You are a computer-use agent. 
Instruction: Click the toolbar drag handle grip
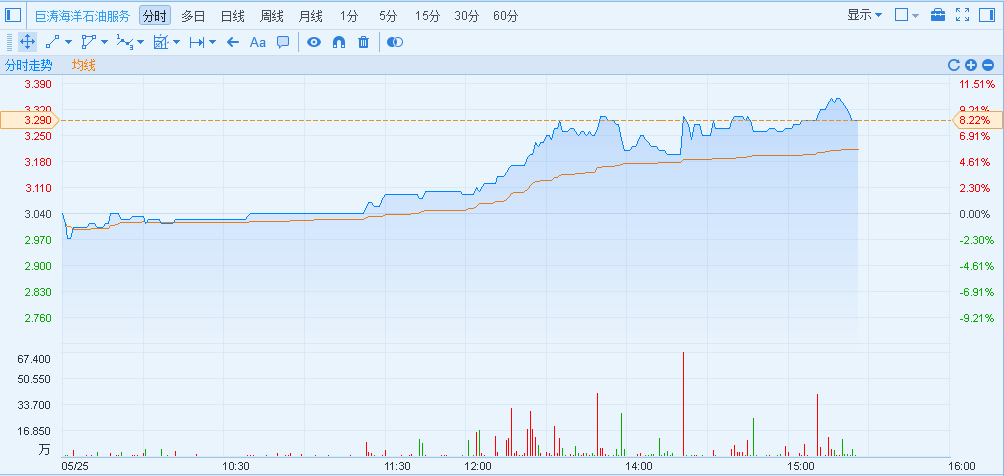pyautogui.click(x=9, y=42)
